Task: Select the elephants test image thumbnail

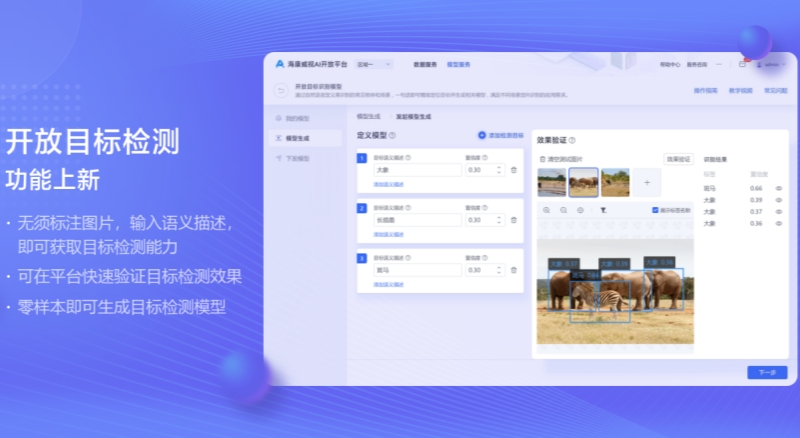Action: point(584,182)
